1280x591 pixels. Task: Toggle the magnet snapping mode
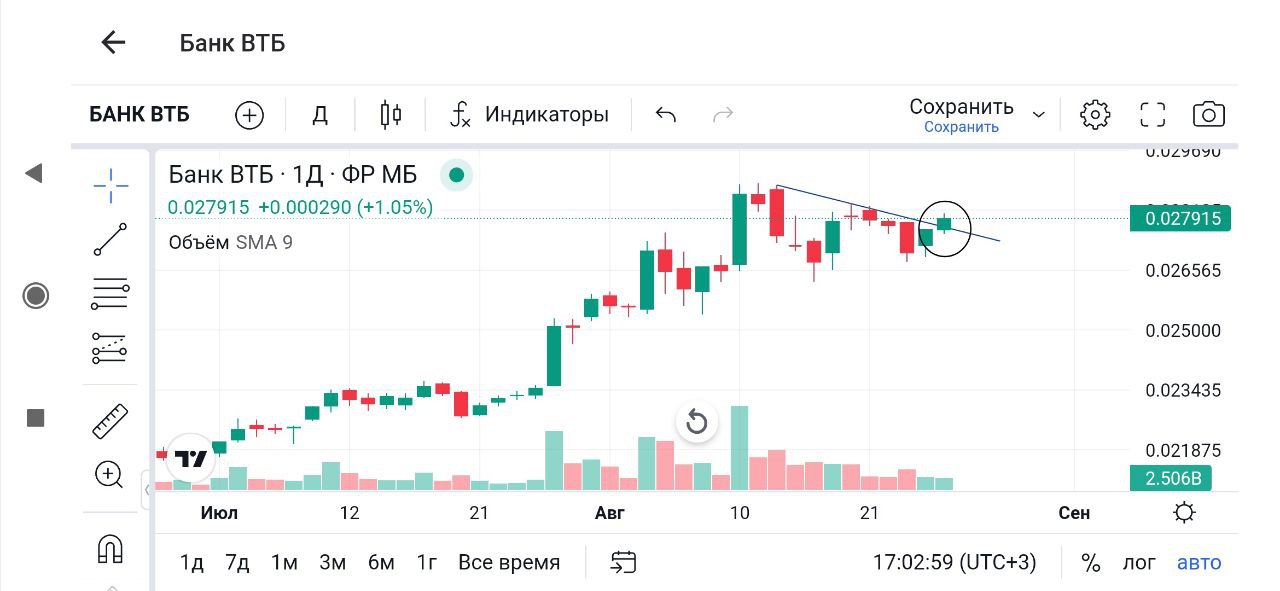tap(109, 549)
